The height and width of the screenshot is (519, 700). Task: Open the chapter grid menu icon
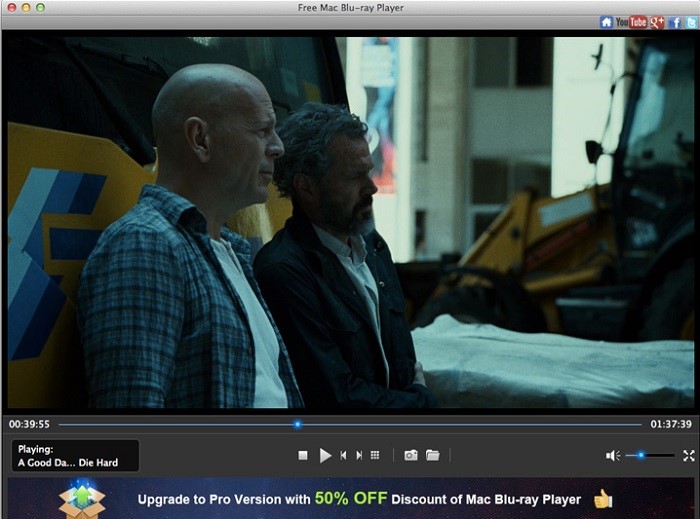pyautogui.click(x=375, y=455)
